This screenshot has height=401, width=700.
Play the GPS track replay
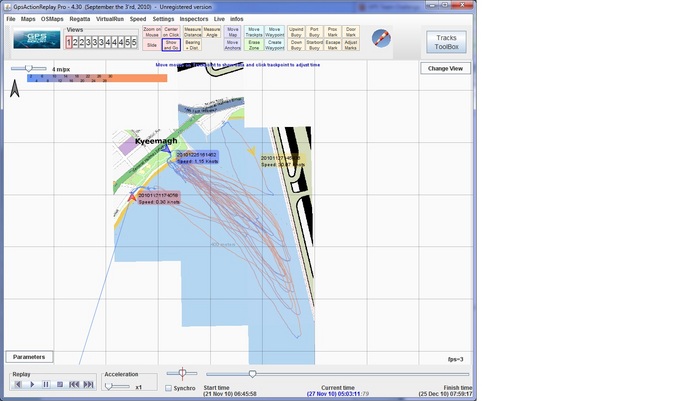(32, 384)
